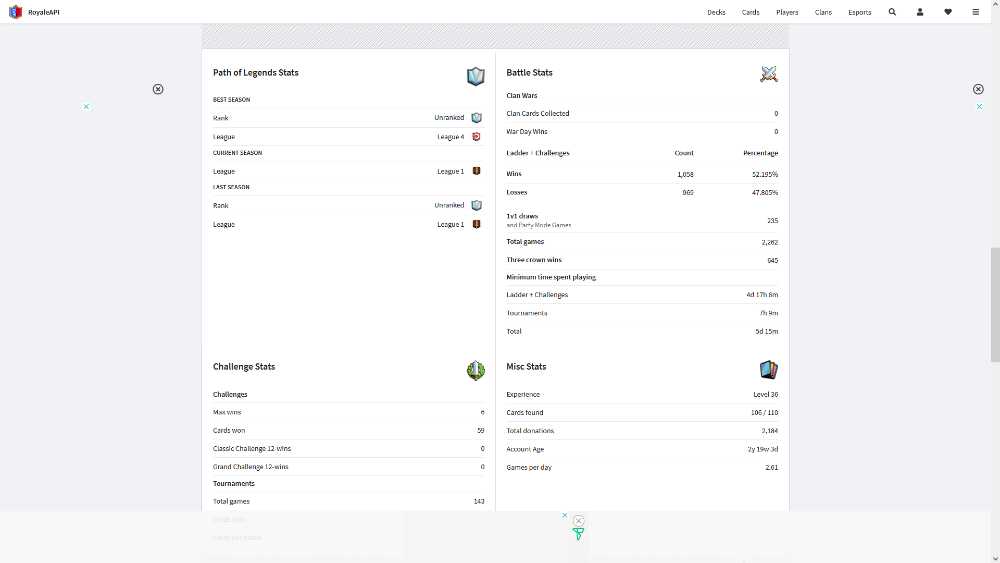The width and height of the screenshot is (1000, 563).
Task: Open the search magnifier icon
Action: (892, 12)
